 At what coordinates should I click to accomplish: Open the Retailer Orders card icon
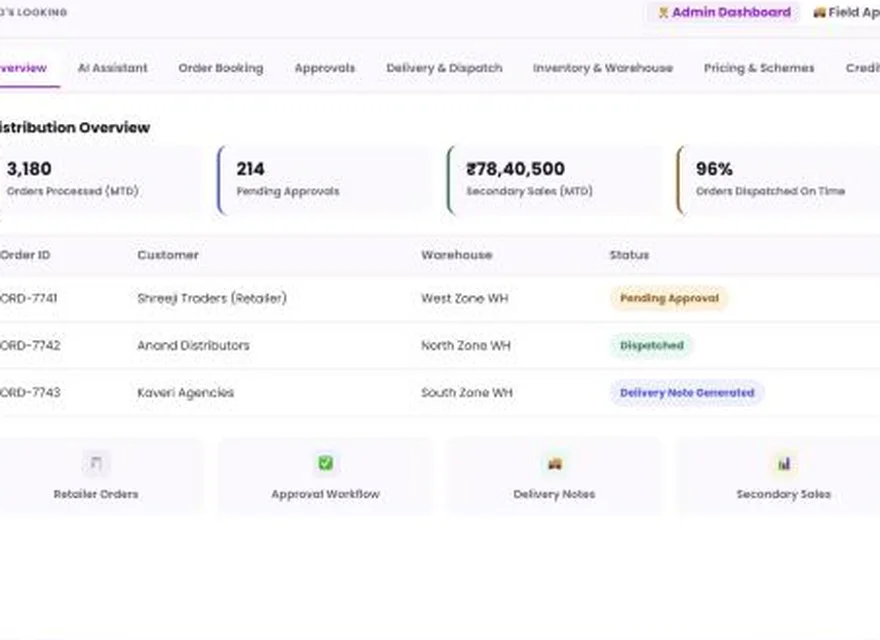tap(96, 464)
